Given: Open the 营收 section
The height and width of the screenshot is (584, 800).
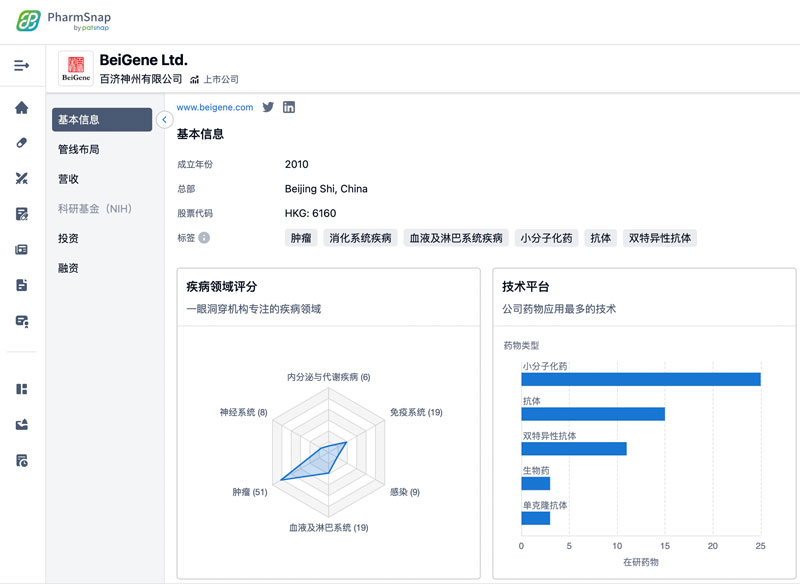Looking at the screenshot, I should tap(68, 179).
